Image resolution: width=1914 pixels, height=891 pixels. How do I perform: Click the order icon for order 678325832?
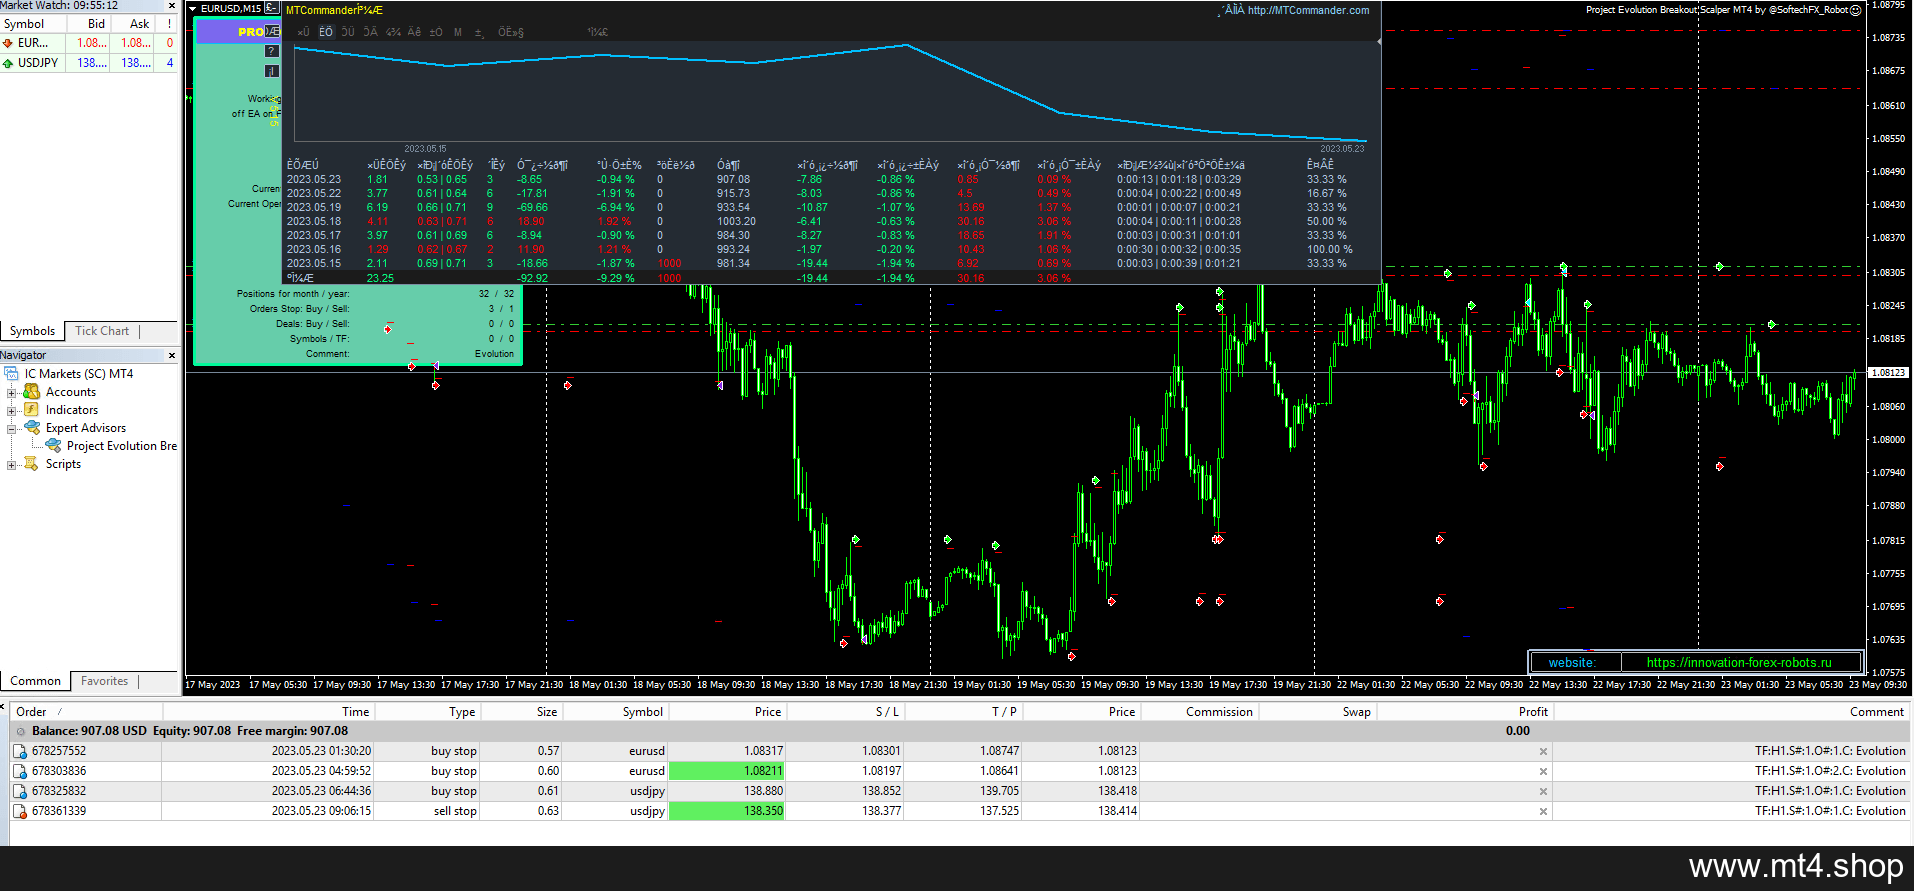pyautogui.click(x=20, y=791)
